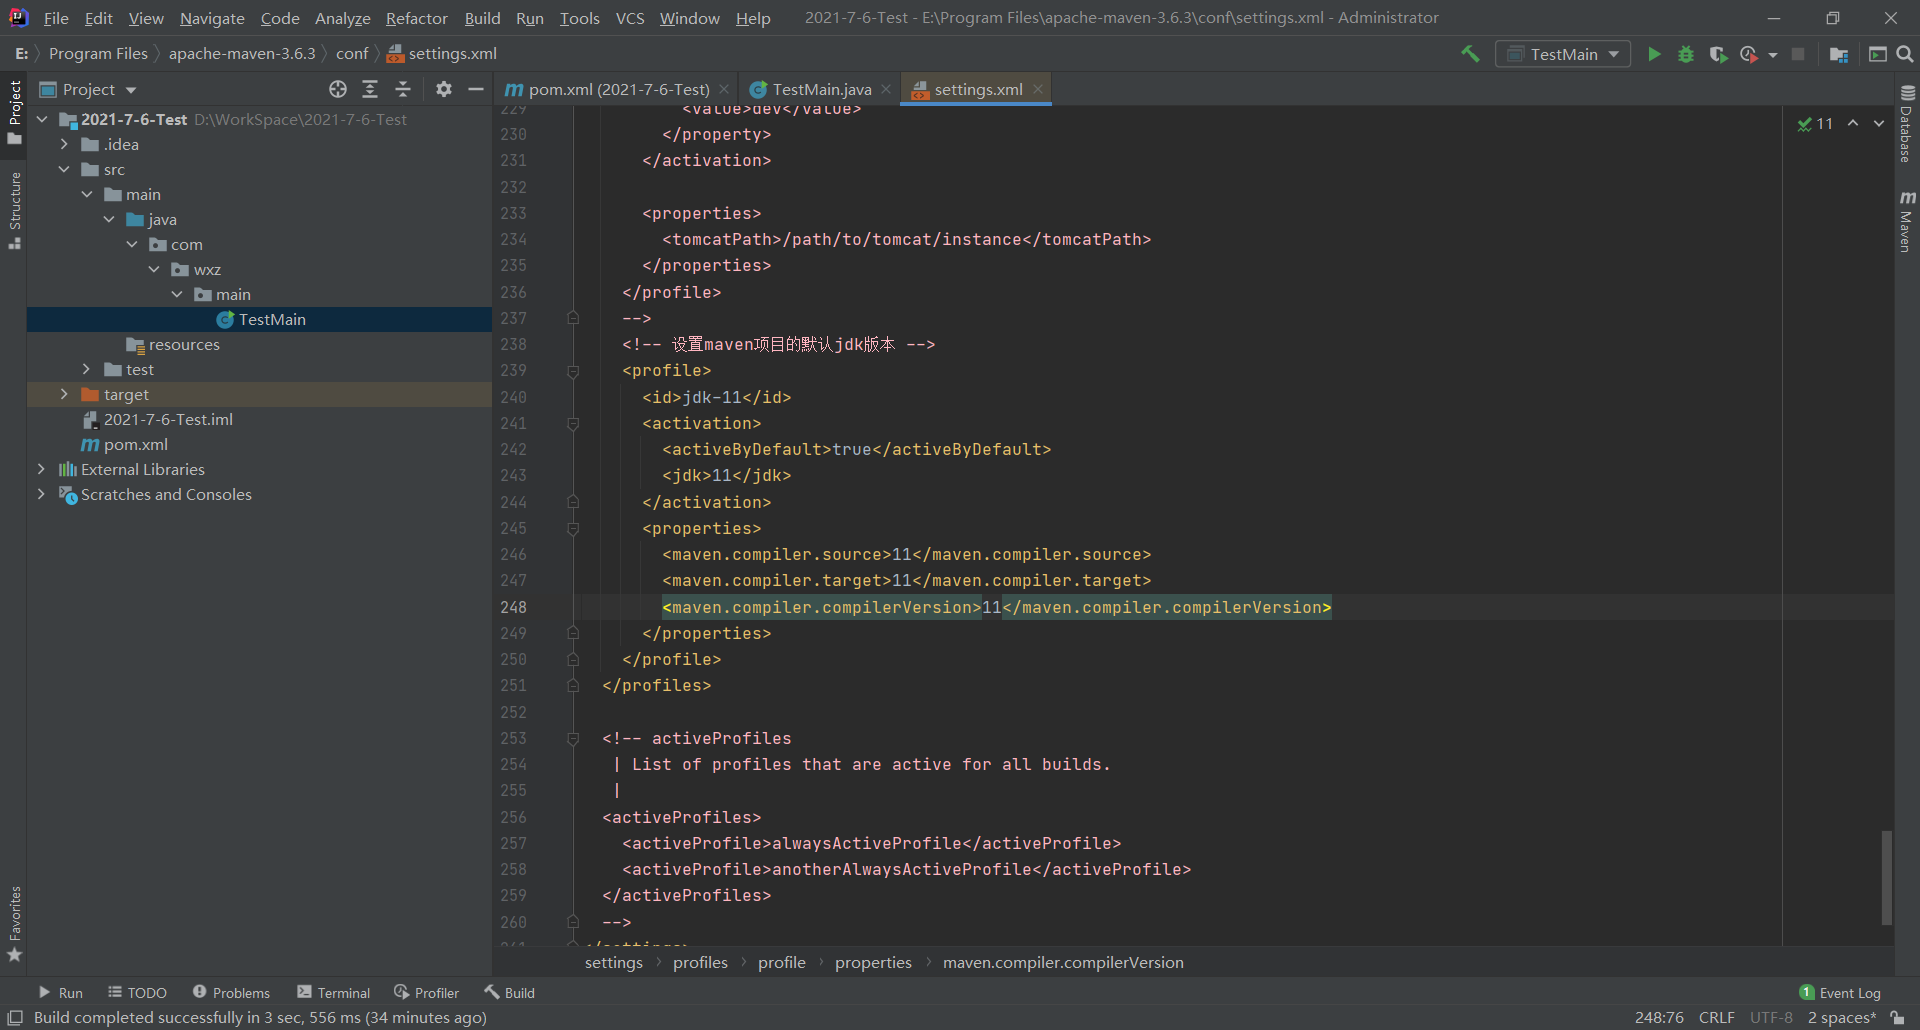
Task: Toggle code fold at activeProfiles comment line 253
Action: 573,739
